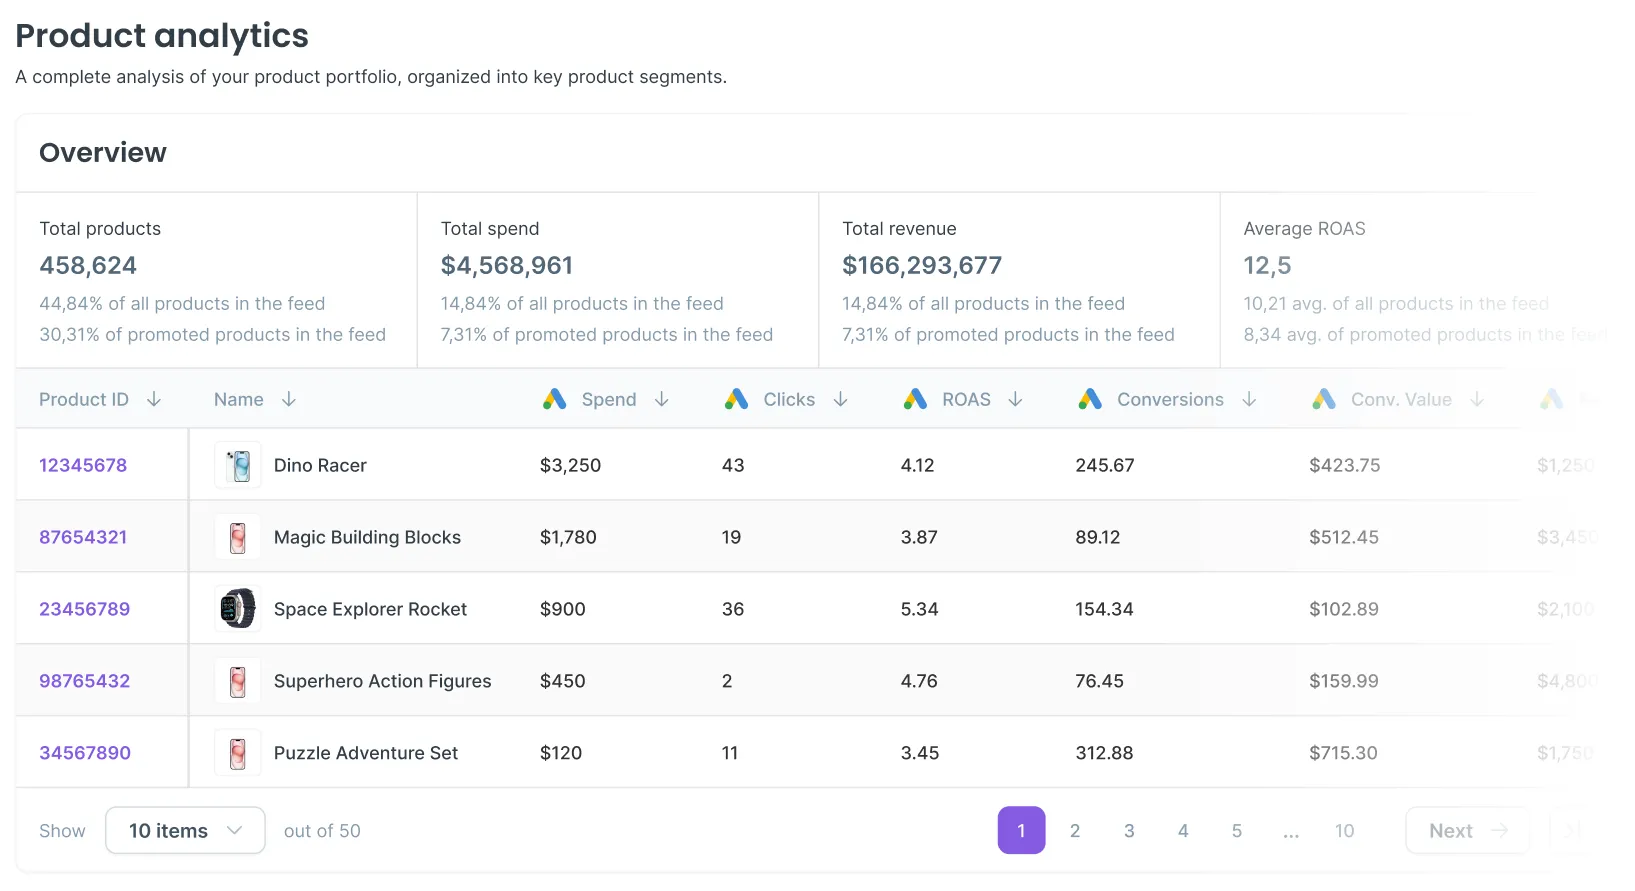Image resolution: width=1635 pixels, height=891 pixels.
Task: Click the Space Explorer Rocket watch thumbnail
Action: pos(238,609)
